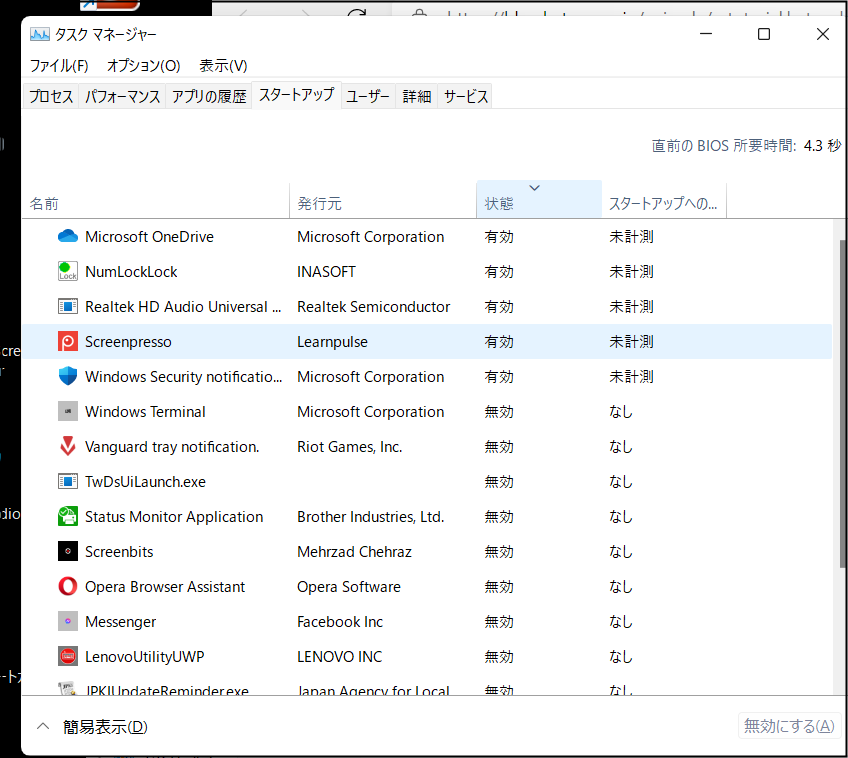Image resolution: width=848 pixels, height=758 pixels.
Task: Click the red Screenpresso icon
Action: click(x=68, y=342)
